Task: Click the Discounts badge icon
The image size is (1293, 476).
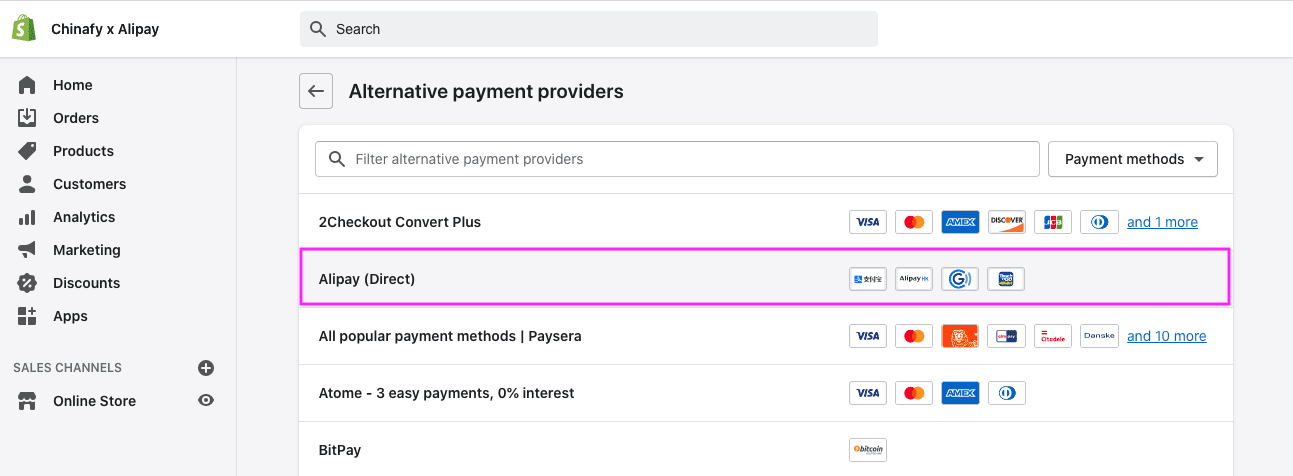Action: coord(27,283)
